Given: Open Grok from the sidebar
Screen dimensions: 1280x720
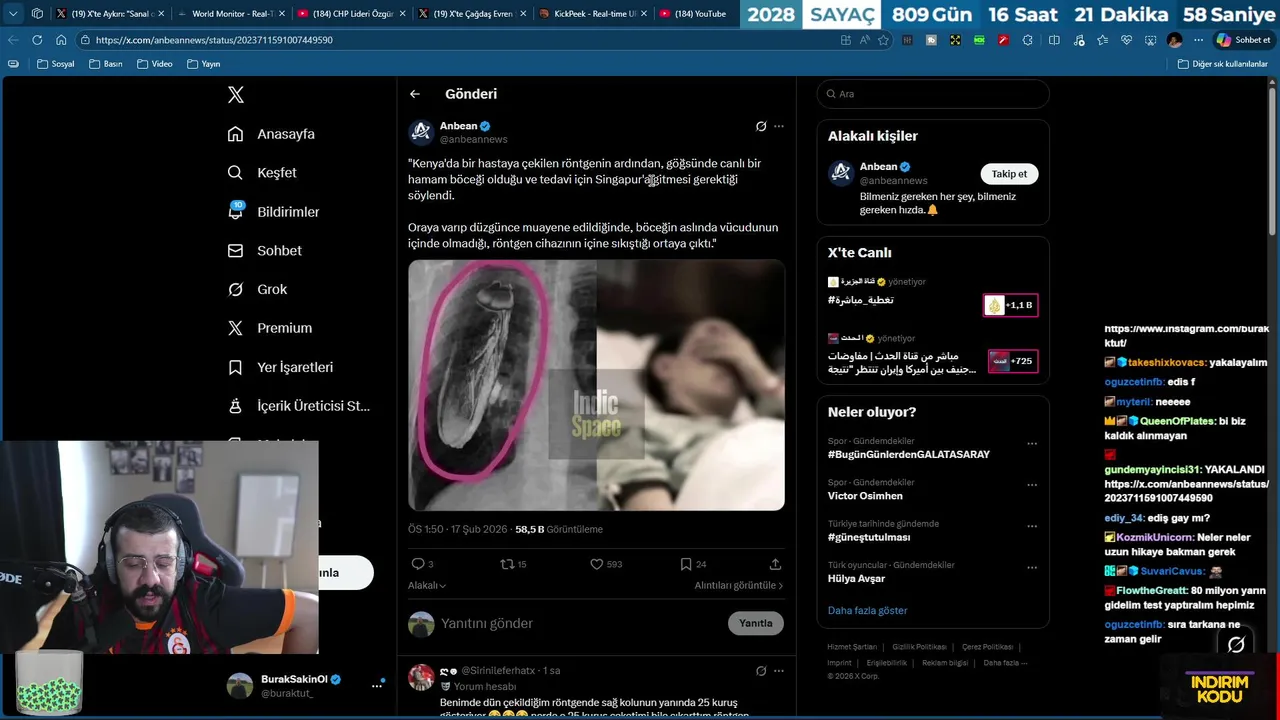Looking at the screenshot, I should point(257,289).
